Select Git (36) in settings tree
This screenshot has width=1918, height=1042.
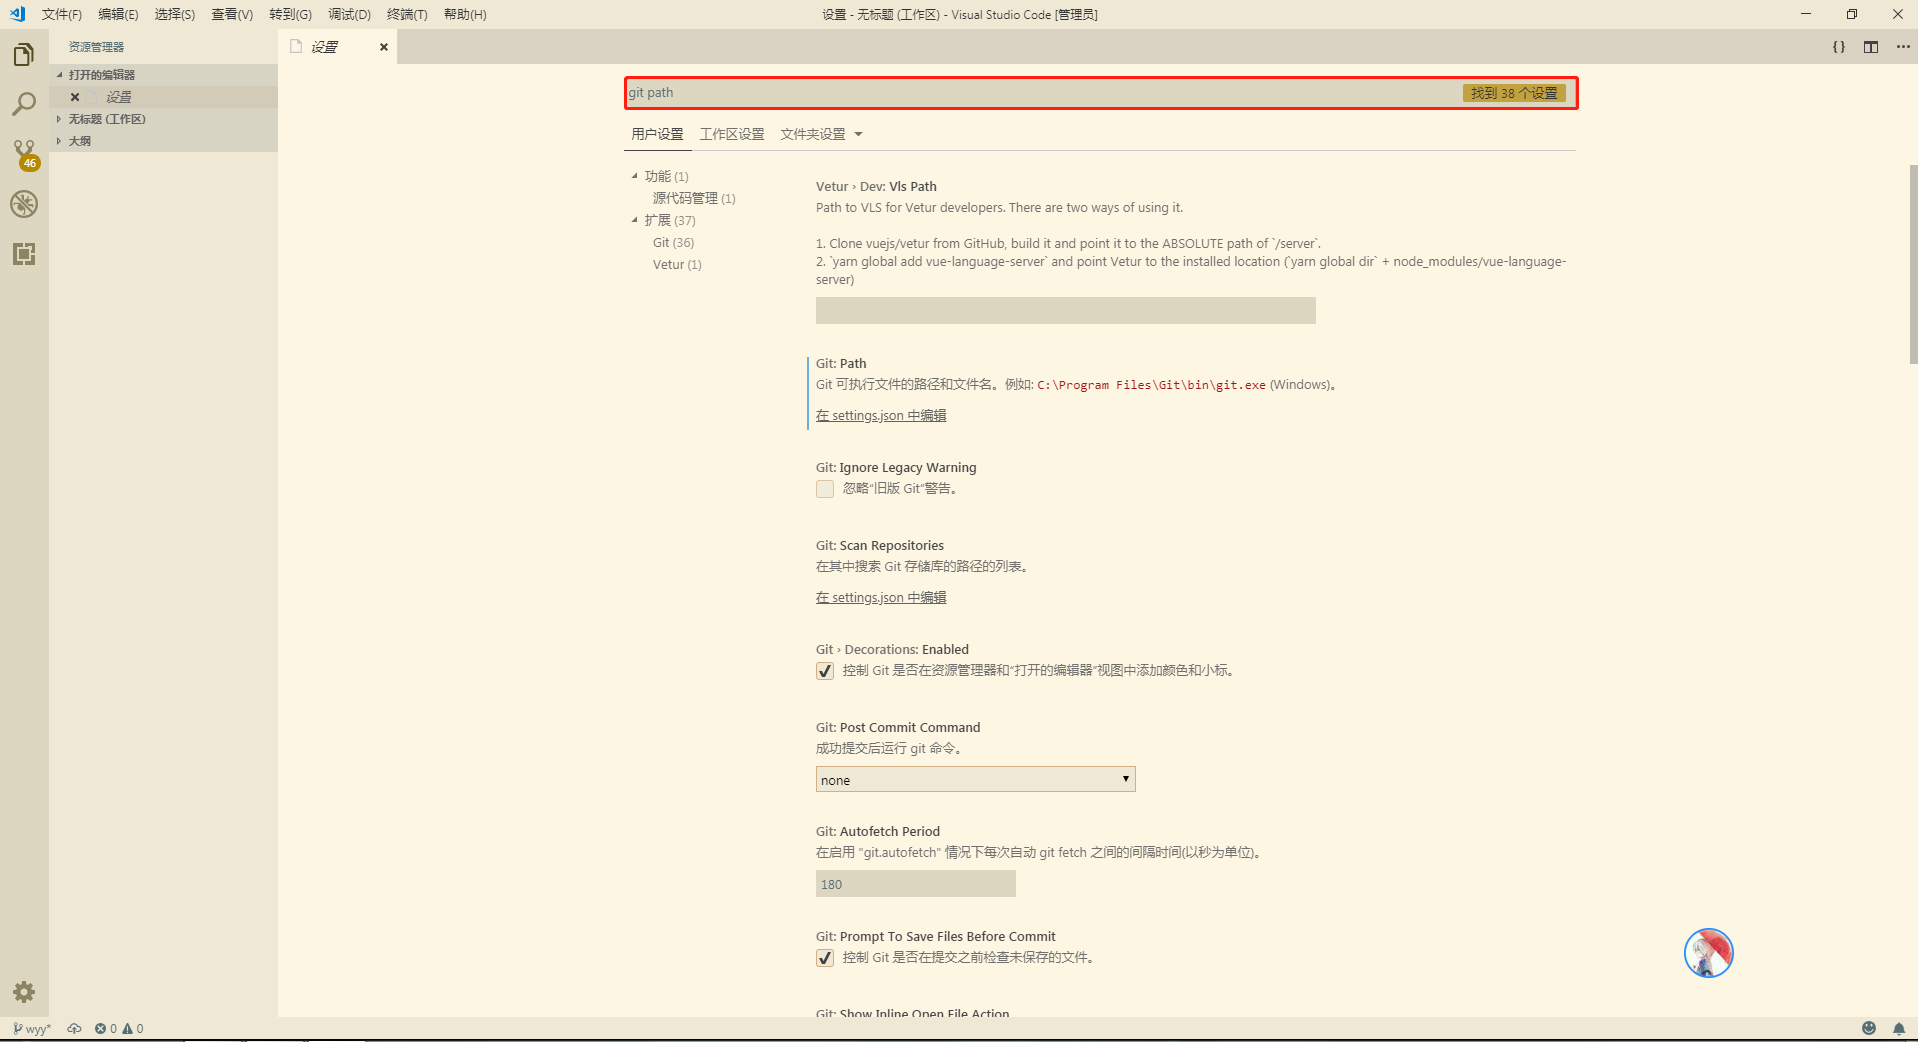pyautogui.click(x=673, y=242)
